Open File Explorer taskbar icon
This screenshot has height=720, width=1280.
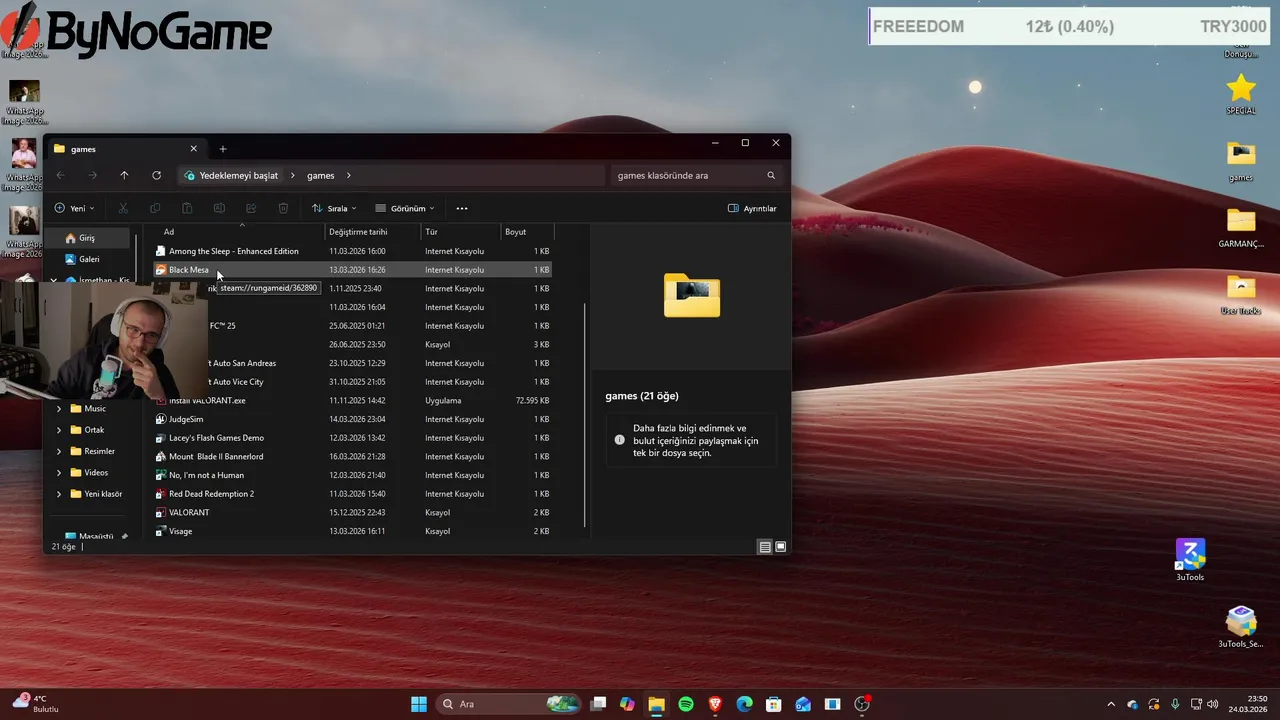pyautogui.click(x=656, y=704)
